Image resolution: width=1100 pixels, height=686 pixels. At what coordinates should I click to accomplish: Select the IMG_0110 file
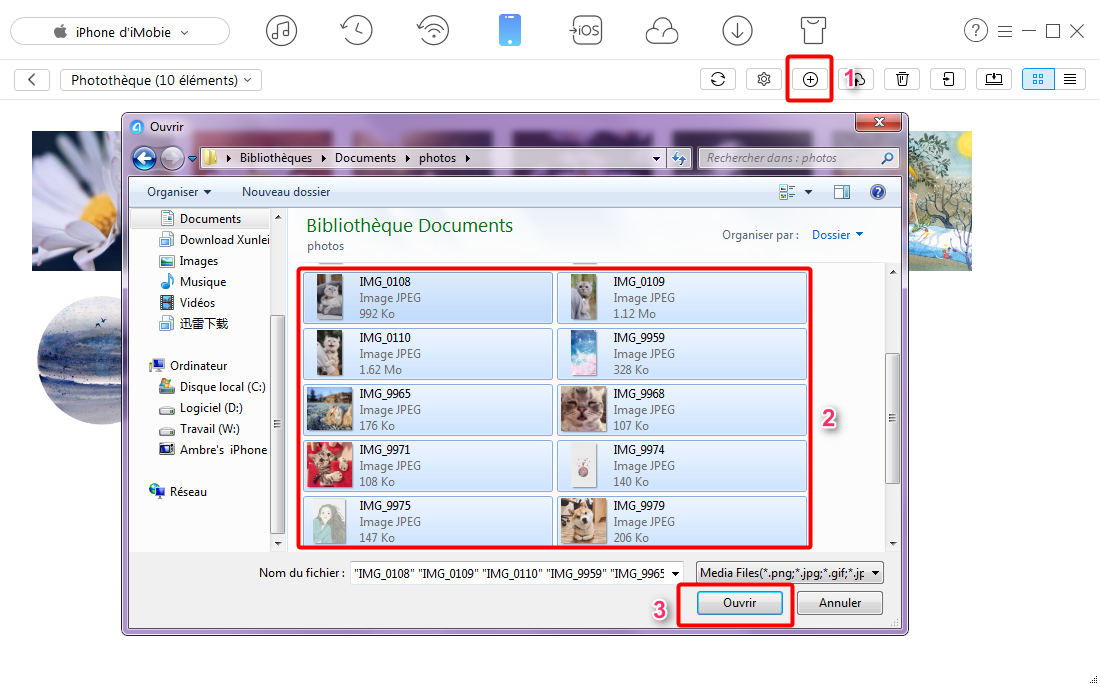pos(428,354)
